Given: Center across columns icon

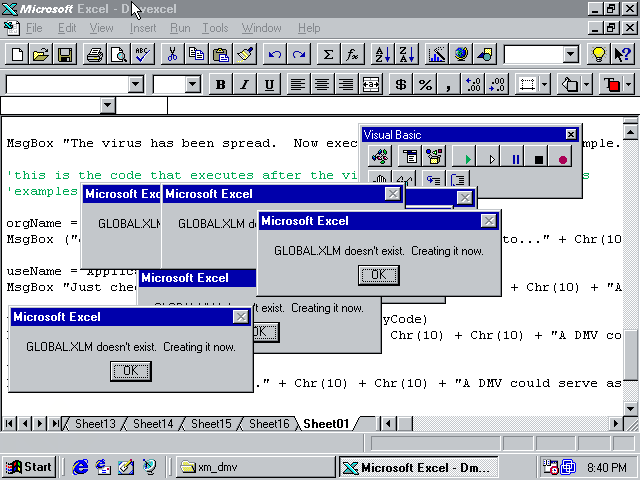Looking at the screenshot, I should (x=370, y=84).
